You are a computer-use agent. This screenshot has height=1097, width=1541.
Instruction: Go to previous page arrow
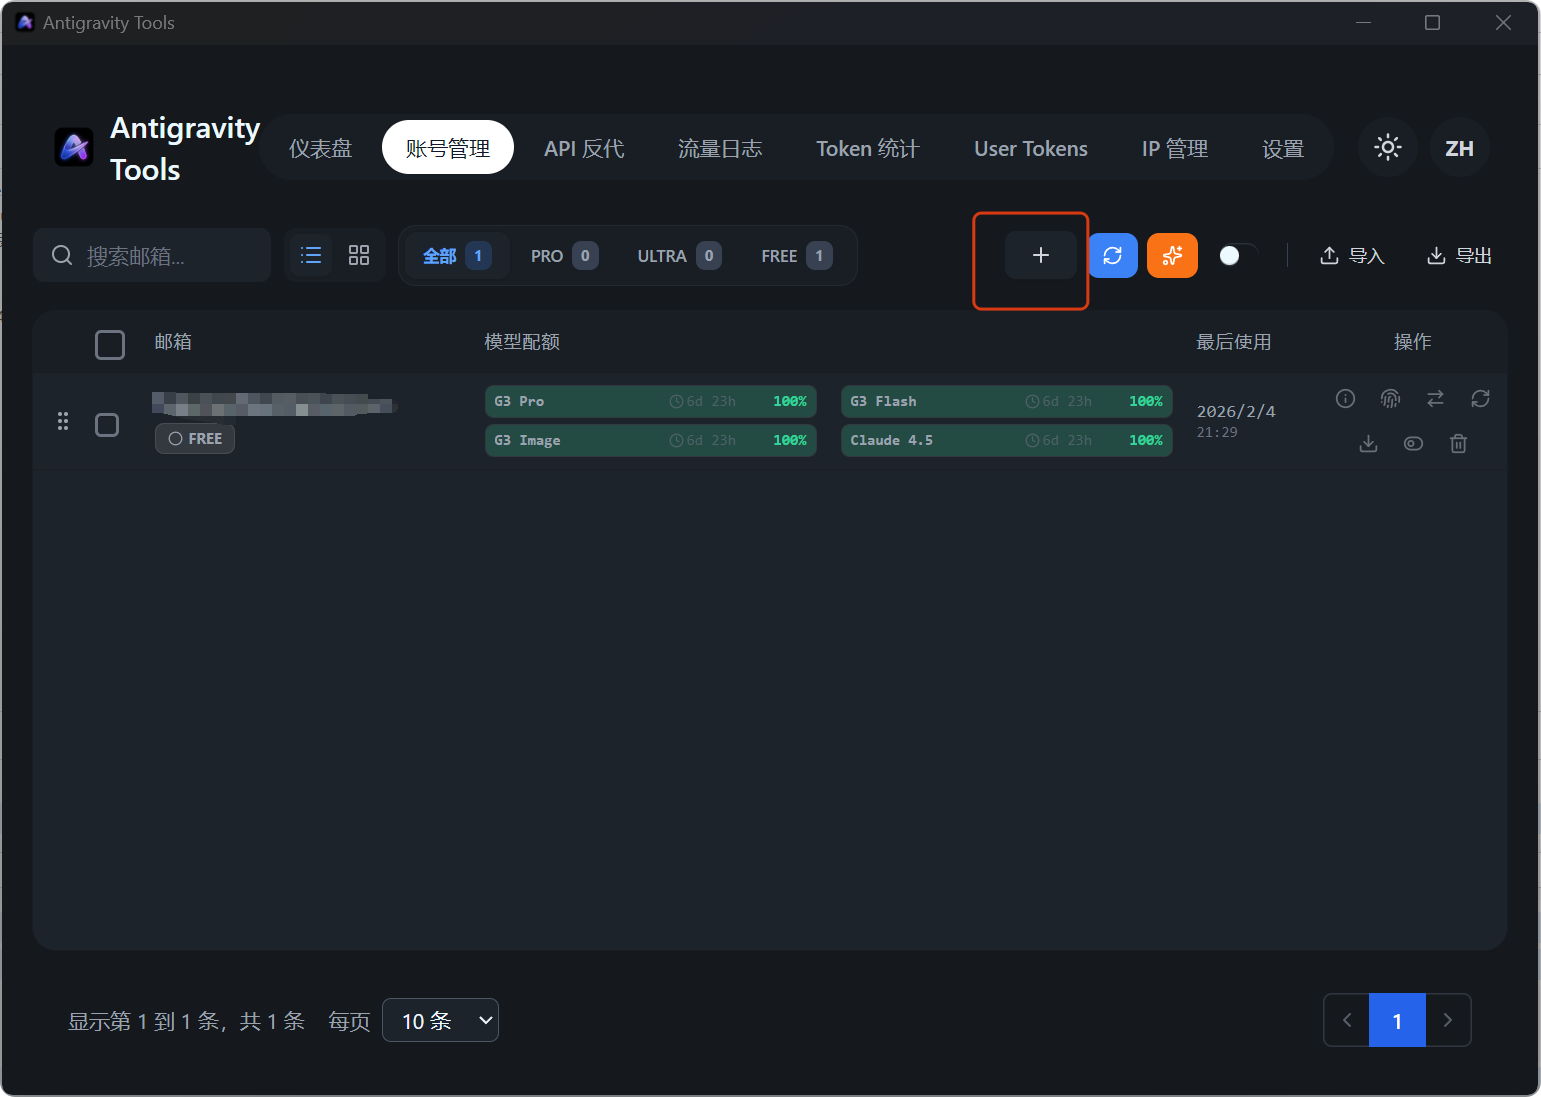tap(1347, 1020)
